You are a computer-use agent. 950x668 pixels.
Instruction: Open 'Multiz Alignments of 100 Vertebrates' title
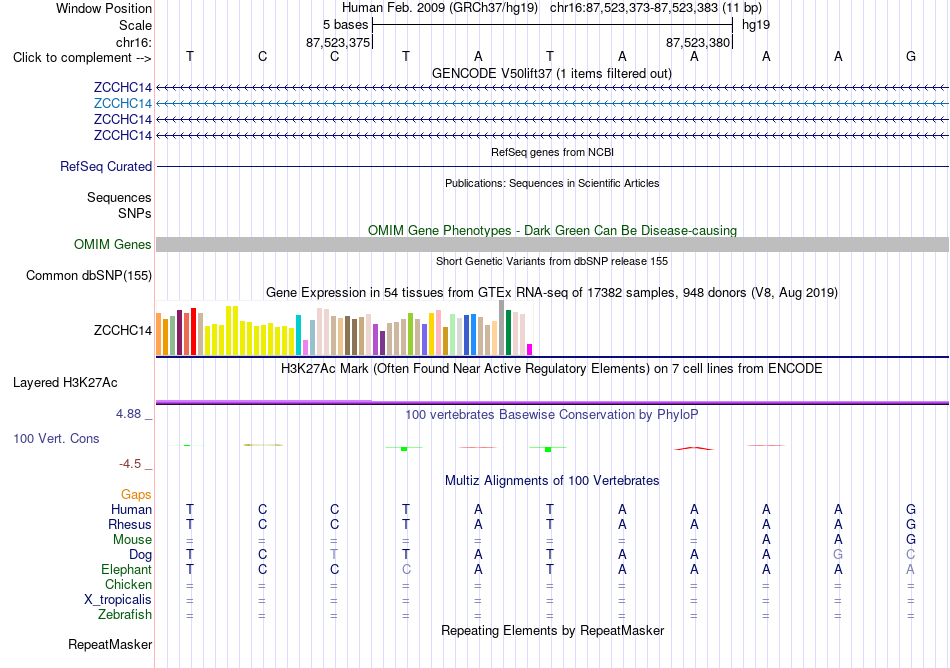click(x=552, y=481)
